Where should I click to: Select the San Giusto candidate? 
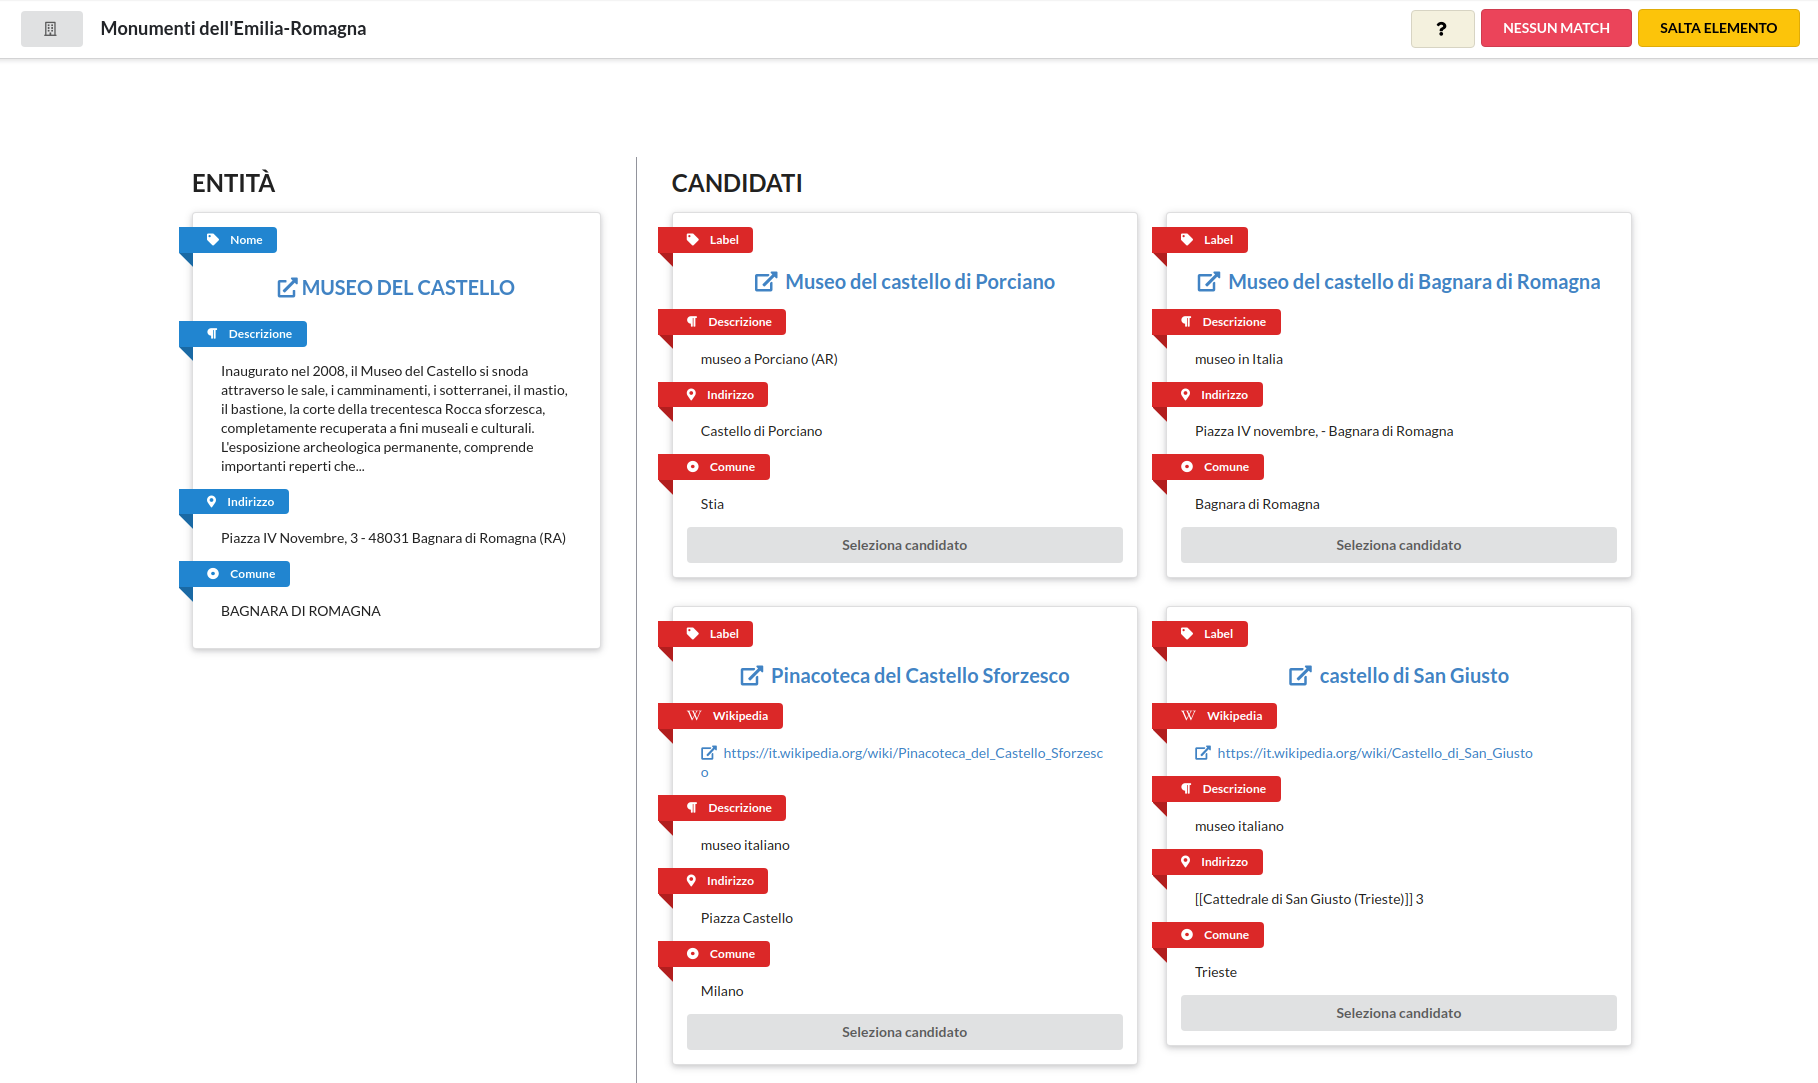tap(1398, 1013)
